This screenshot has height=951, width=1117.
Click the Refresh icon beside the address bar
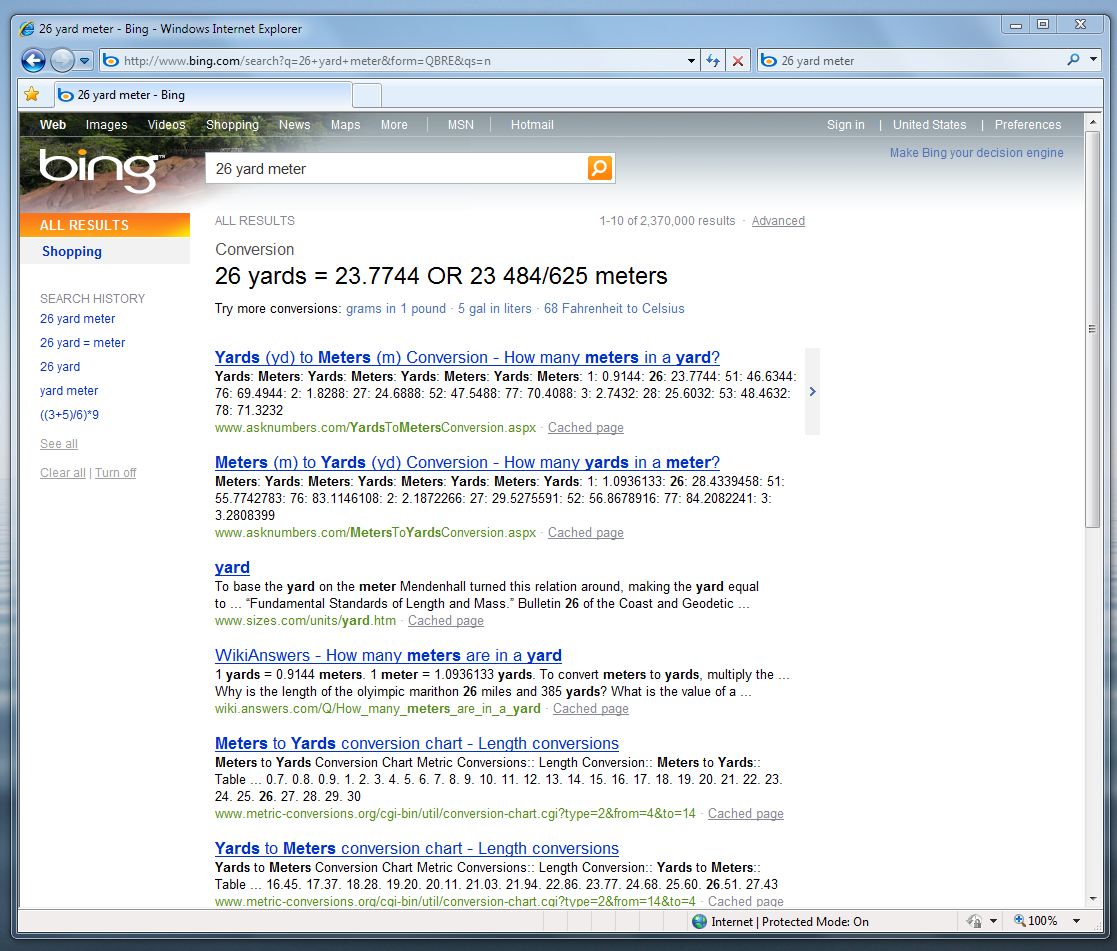[712, 61]
